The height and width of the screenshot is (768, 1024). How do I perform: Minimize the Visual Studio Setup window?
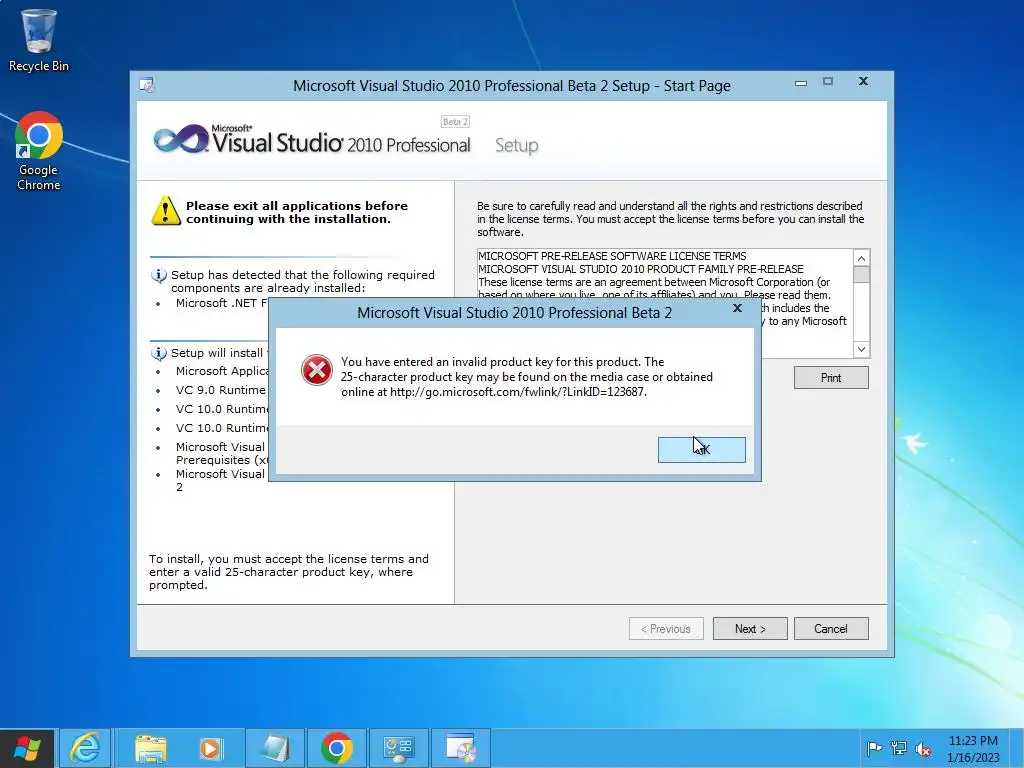pyautogui.click(x=801, y=83)
